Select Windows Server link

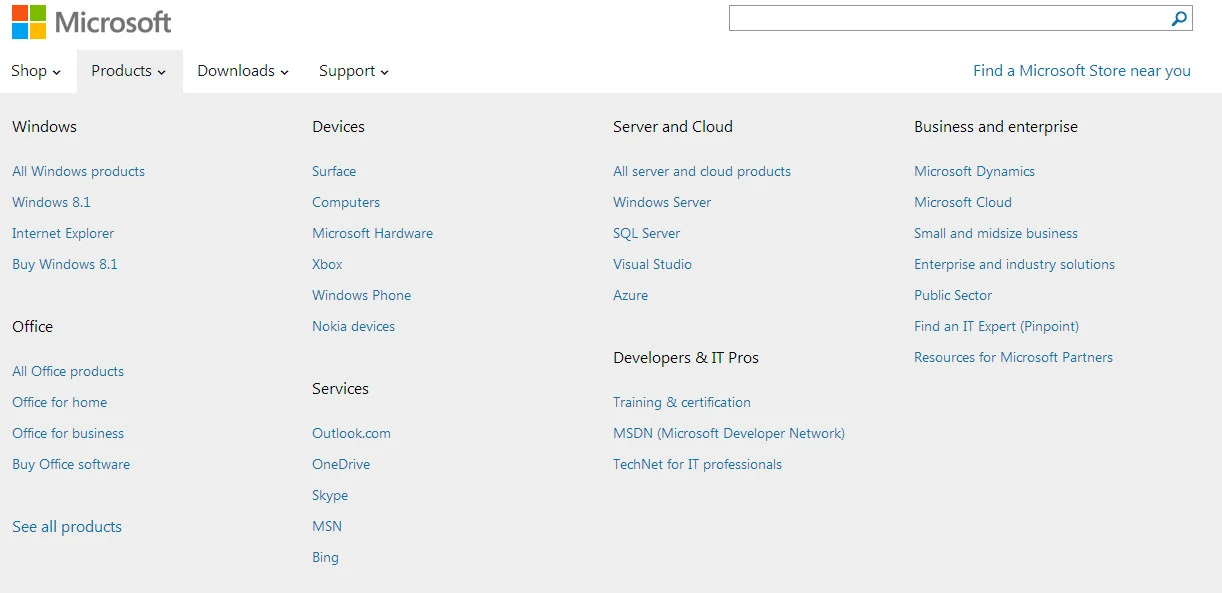pos(662,202)
